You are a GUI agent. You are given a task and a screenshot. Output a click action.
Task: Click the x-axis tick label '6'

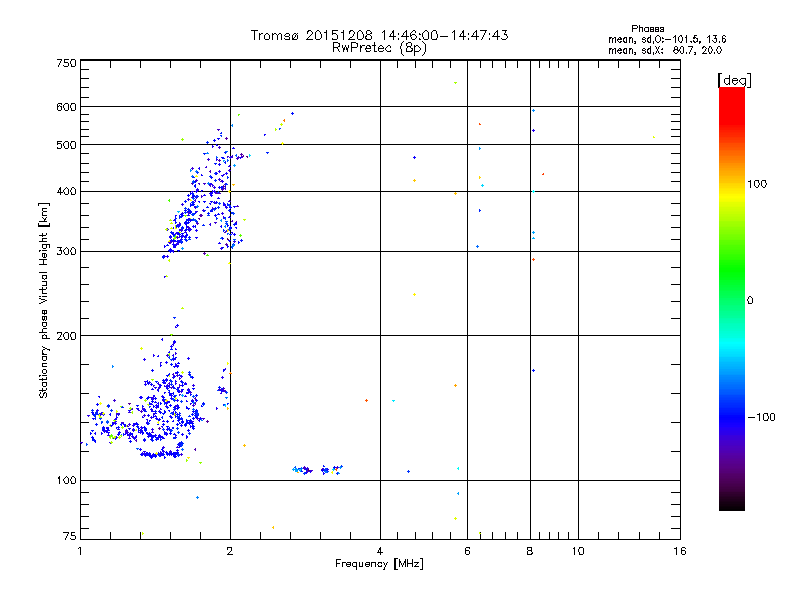point(467,551)
